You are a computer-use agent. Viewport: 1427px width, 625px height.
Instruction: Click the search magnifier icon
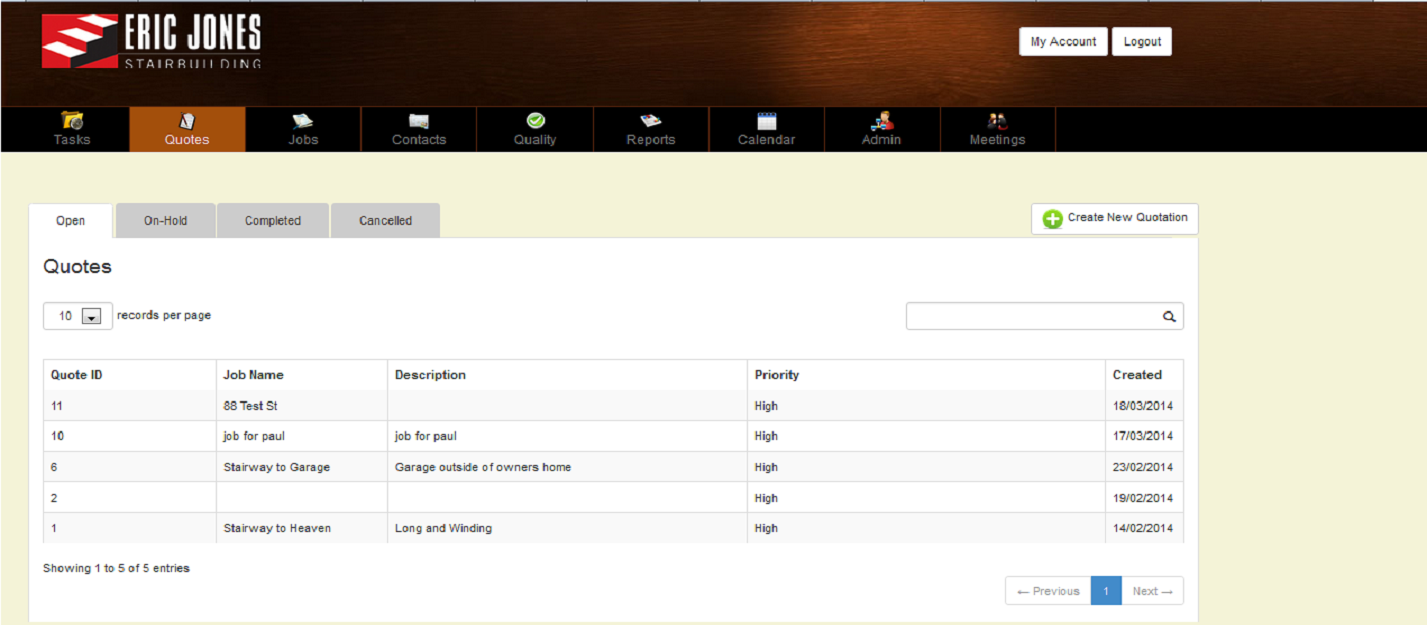point(1169,316)
